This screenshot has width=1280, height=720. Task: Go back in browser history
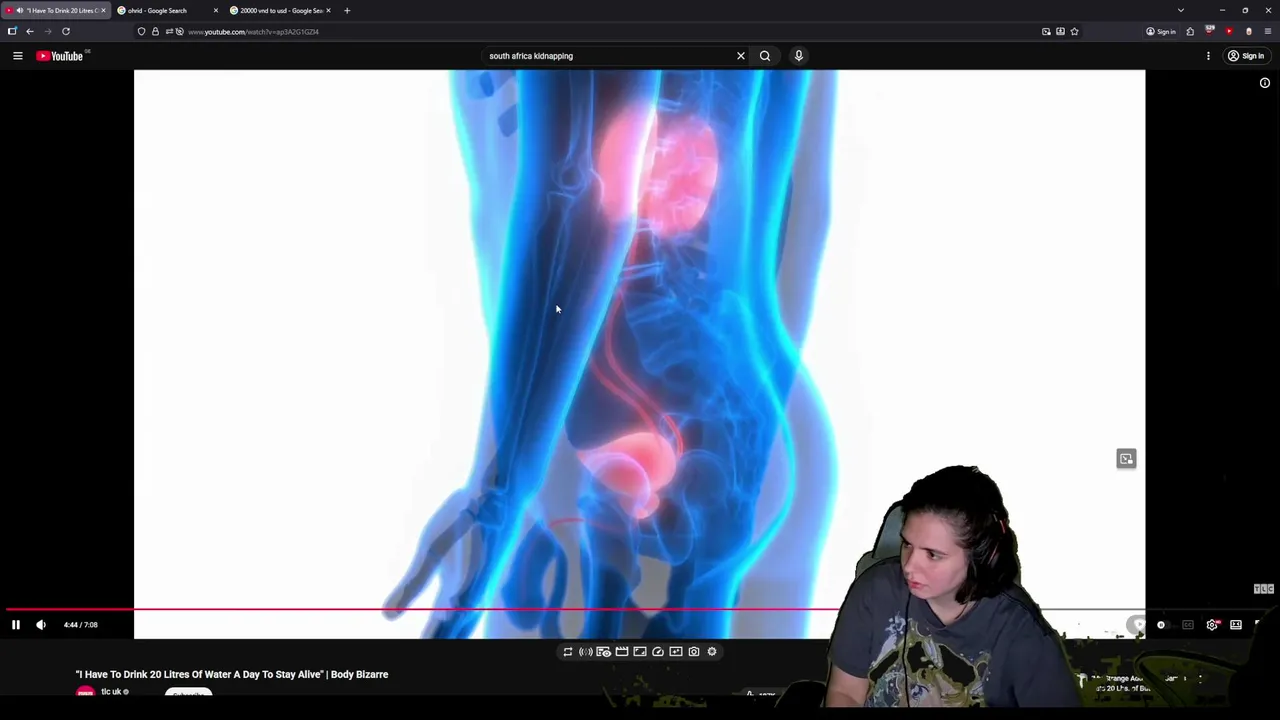tap(30, 32)
